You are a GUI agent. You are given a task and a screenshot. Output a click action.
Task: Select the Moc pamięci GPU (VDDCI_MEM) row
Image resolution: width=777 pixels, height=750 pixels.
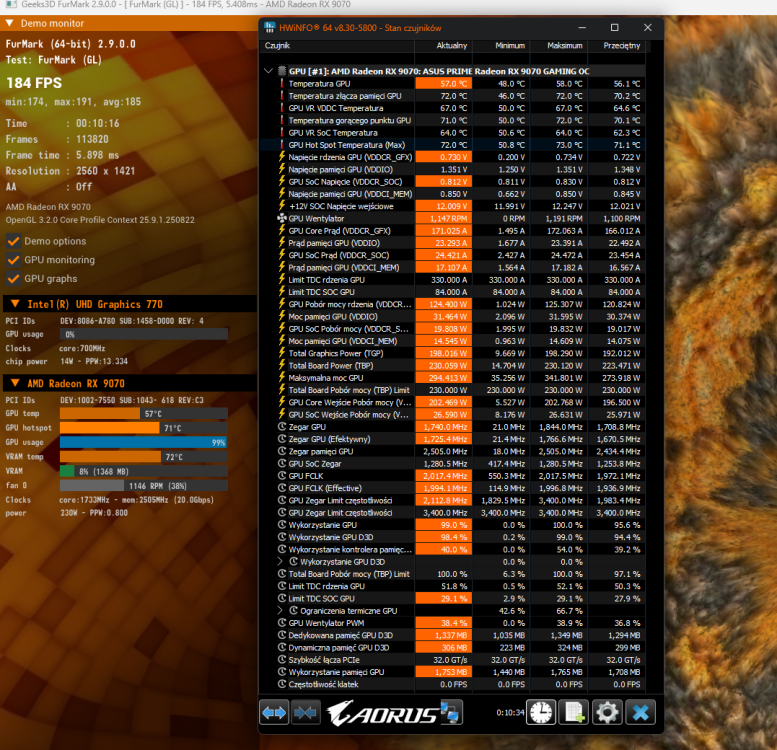(453, 341)
